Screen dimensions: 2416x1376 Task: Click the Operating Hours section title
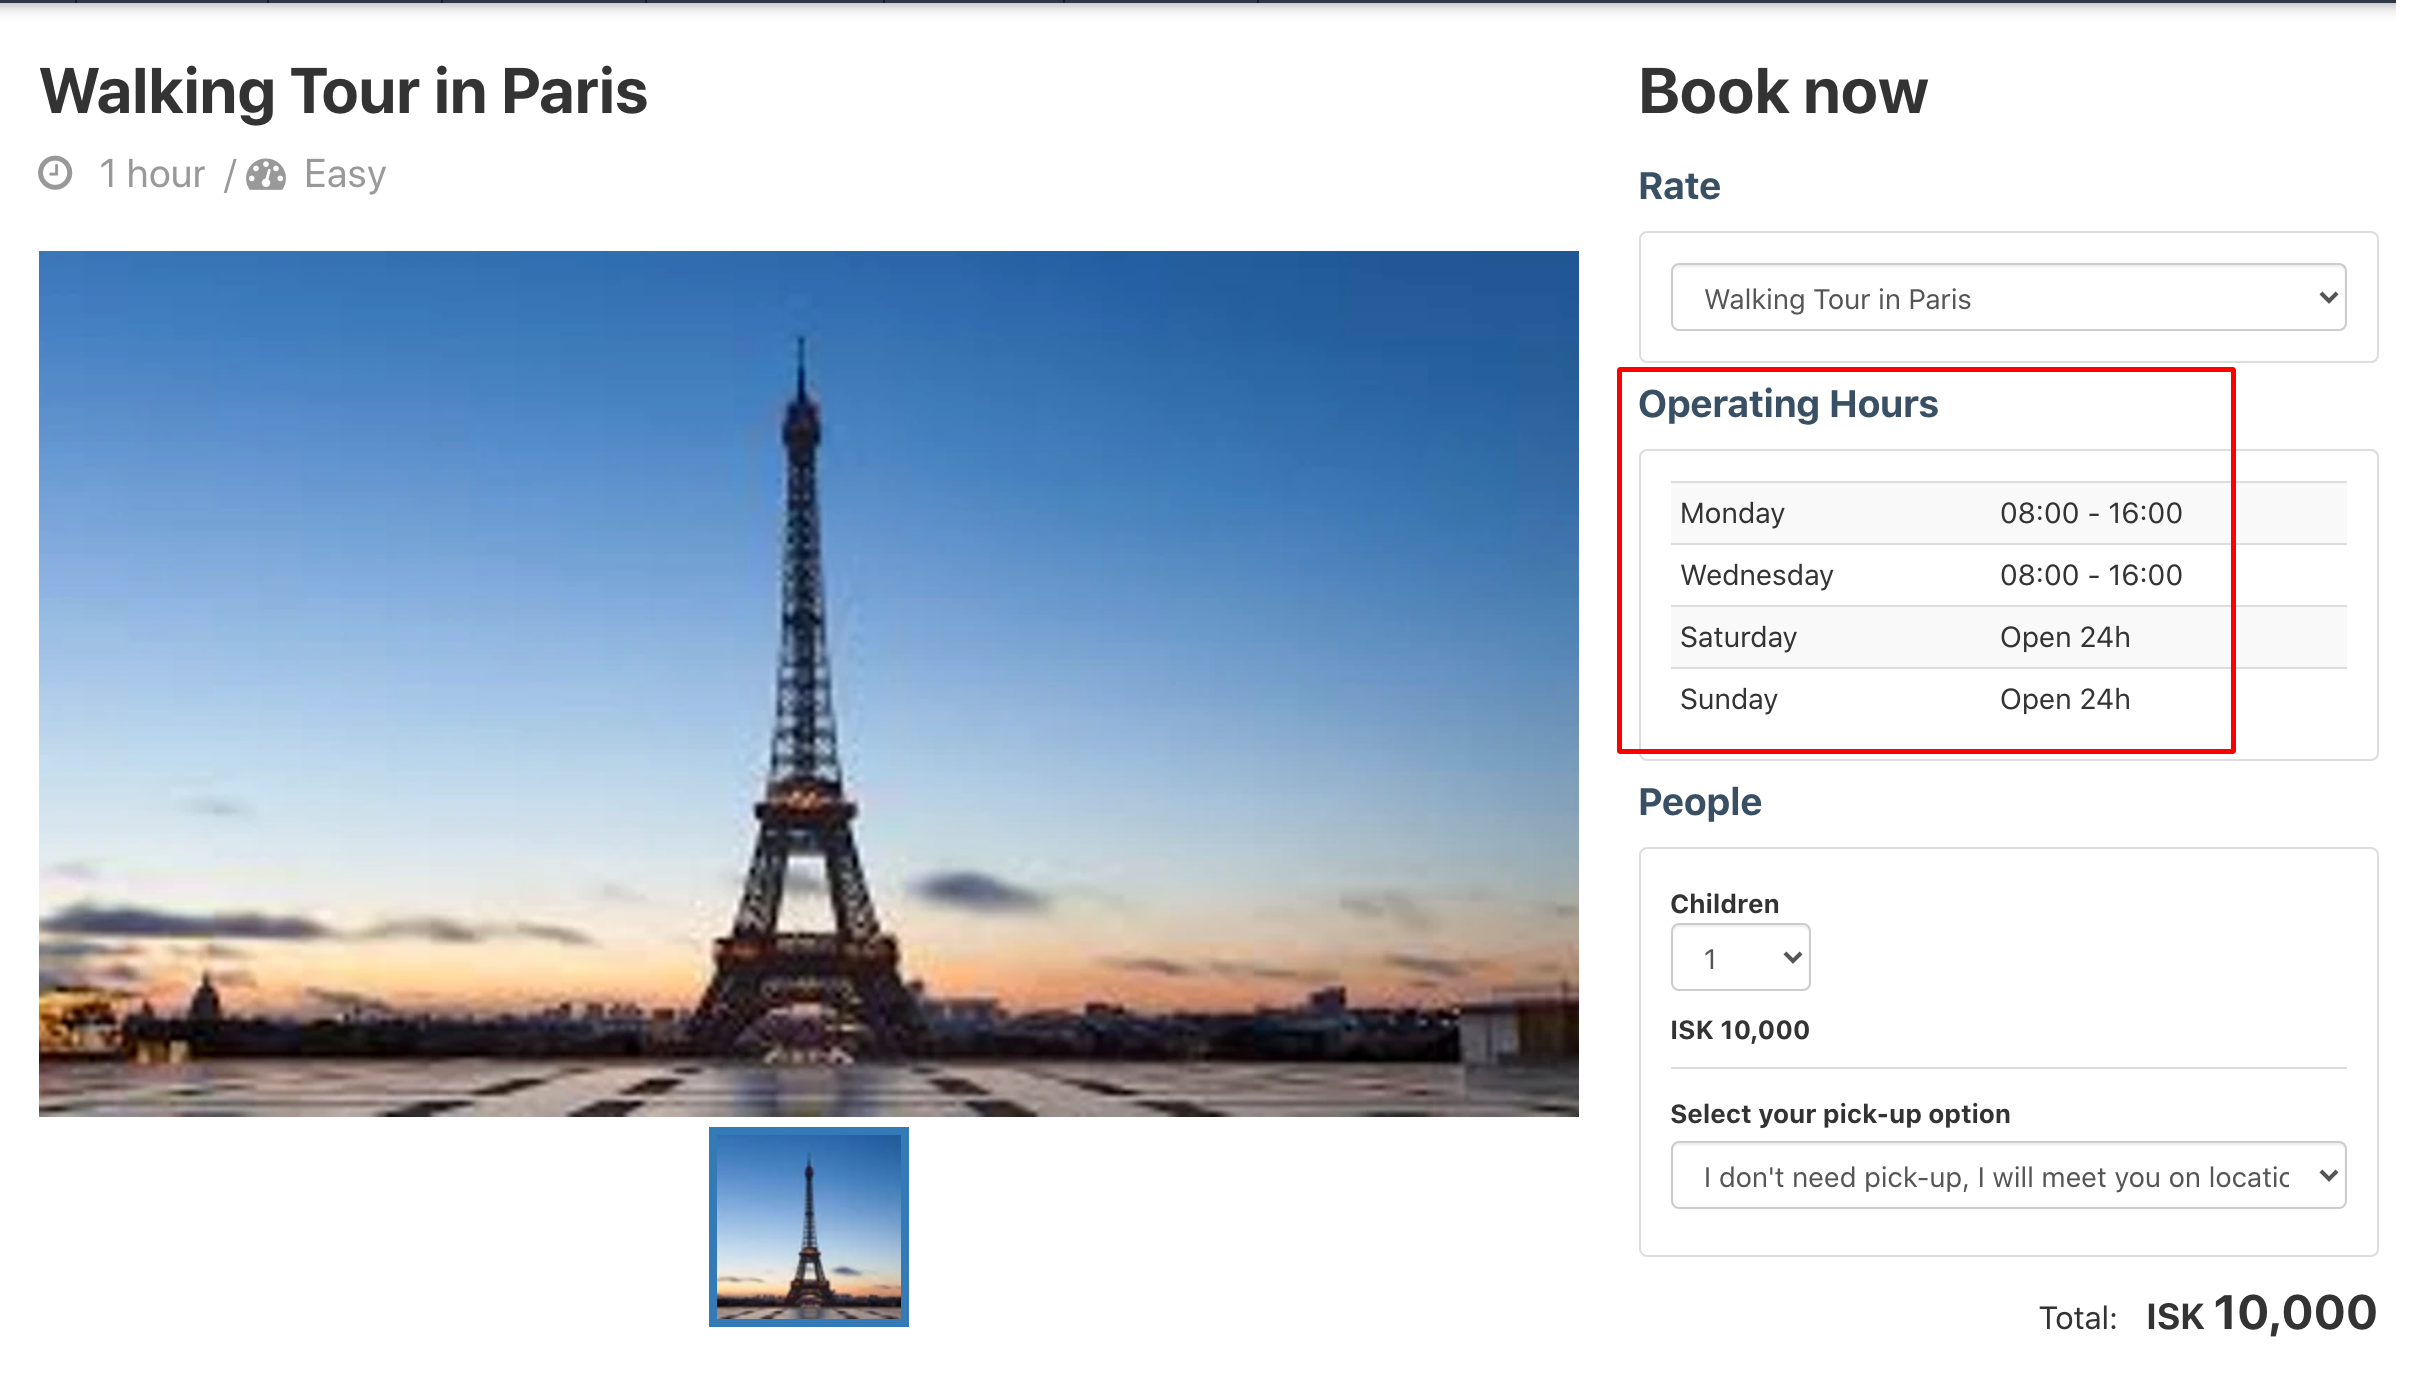[1788, 404]
